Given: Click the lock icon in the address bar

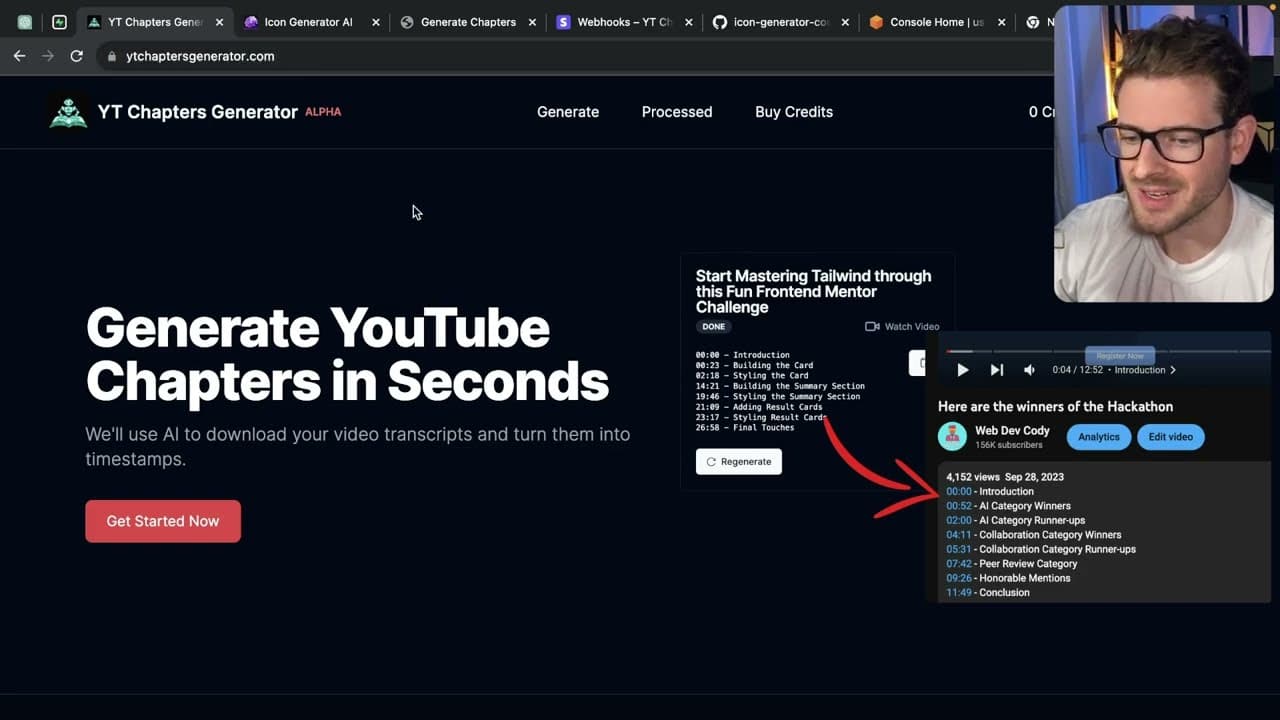Looking at the screenshot, I should coord(112,57).
